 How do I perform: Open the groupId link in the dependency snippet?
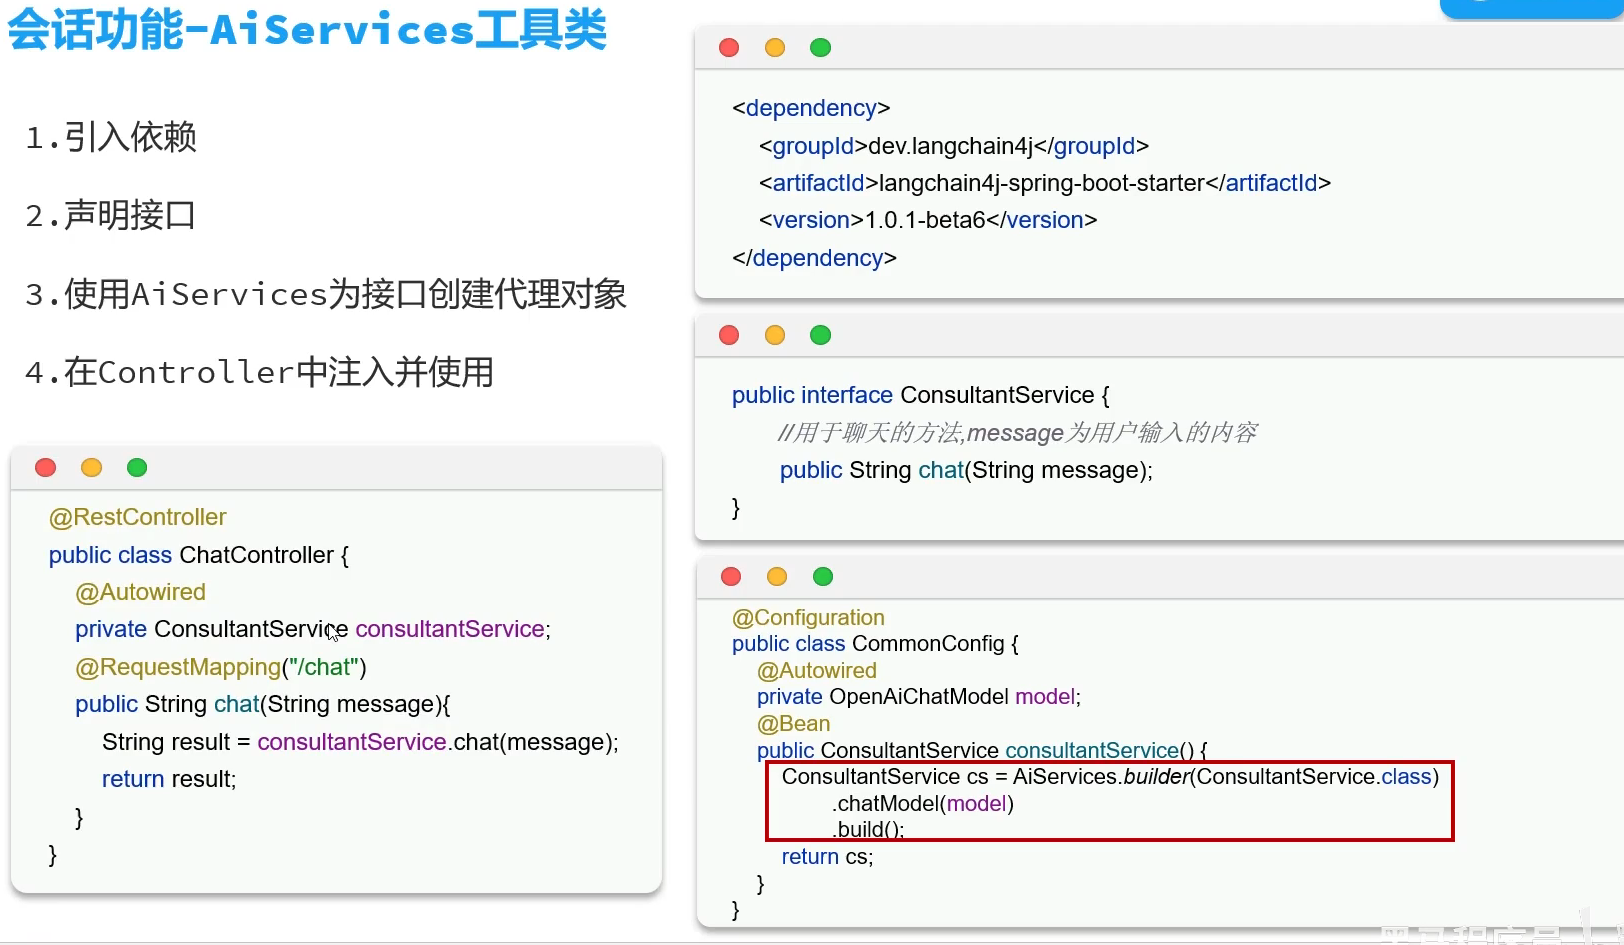pyautogui.click(x=811, y=145)
